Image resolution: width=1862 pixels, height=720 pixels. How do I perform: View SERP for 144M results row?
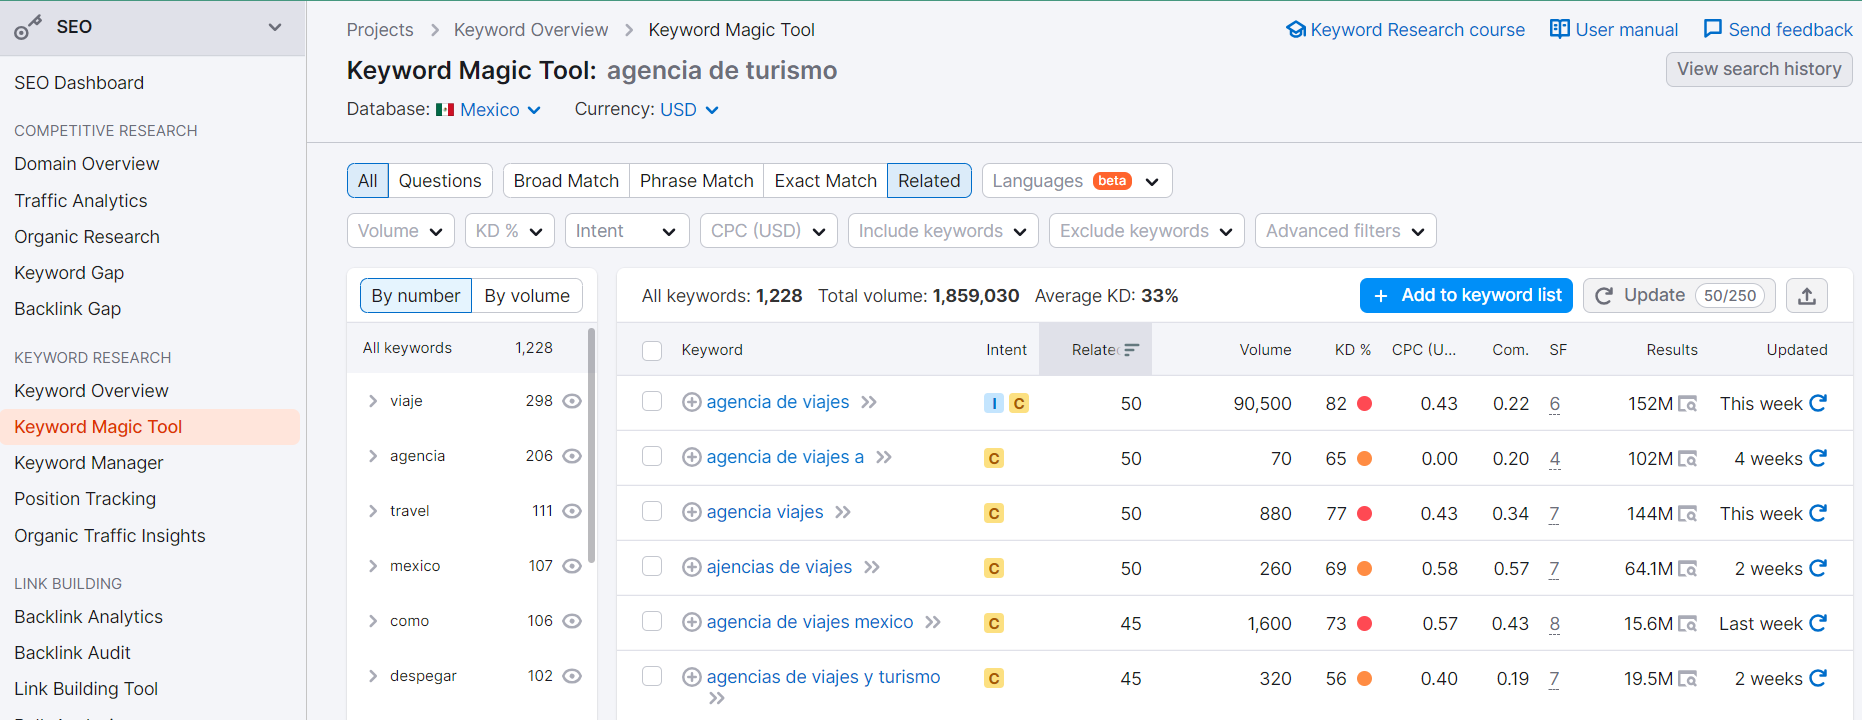[1687, 514]
